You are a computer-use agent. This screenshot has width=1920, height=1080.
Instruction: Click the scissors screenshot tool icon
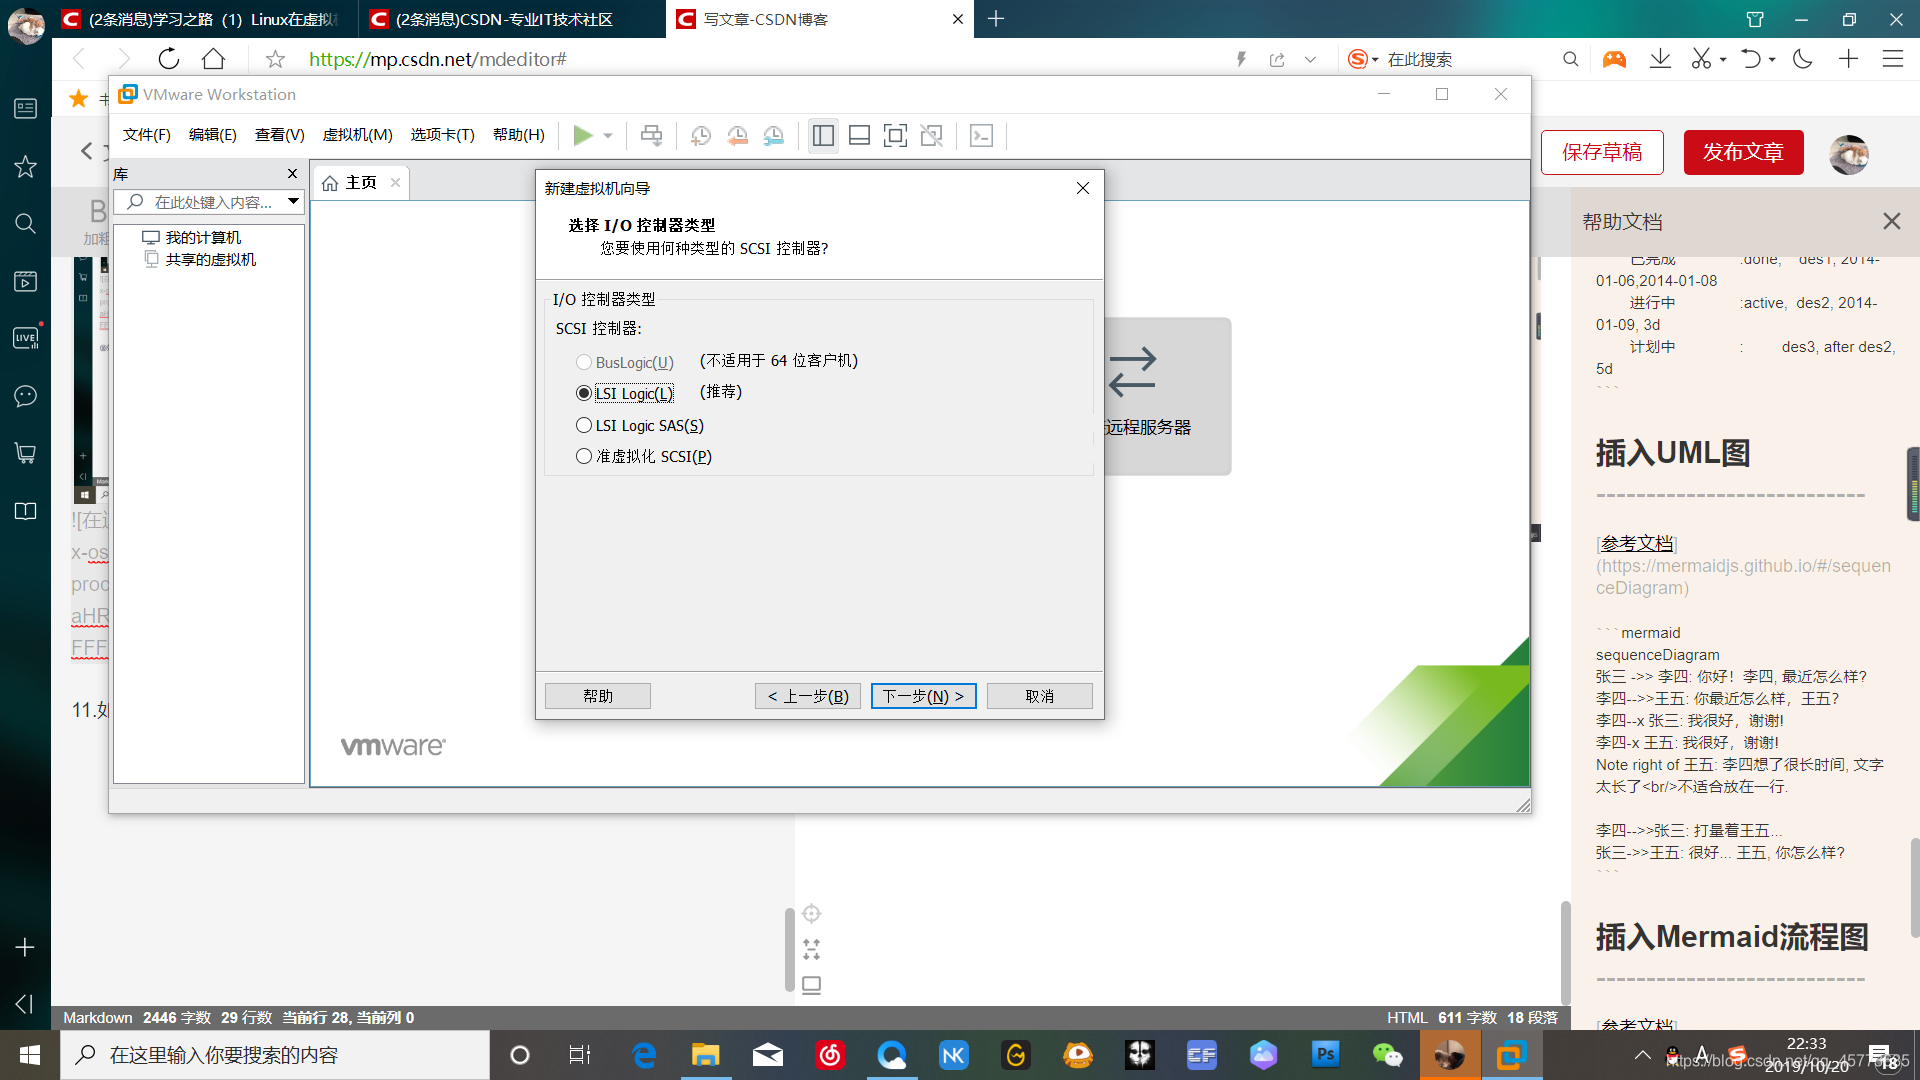tap(1701, 59)
